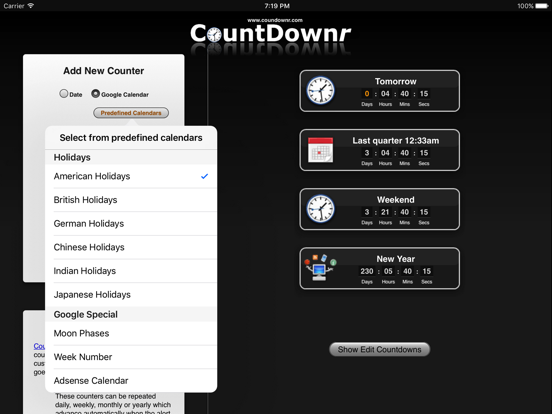Viewport: 552px width, 414px height.
Task: Click the 21 hours value on Weekend
Action: (385, 212)
